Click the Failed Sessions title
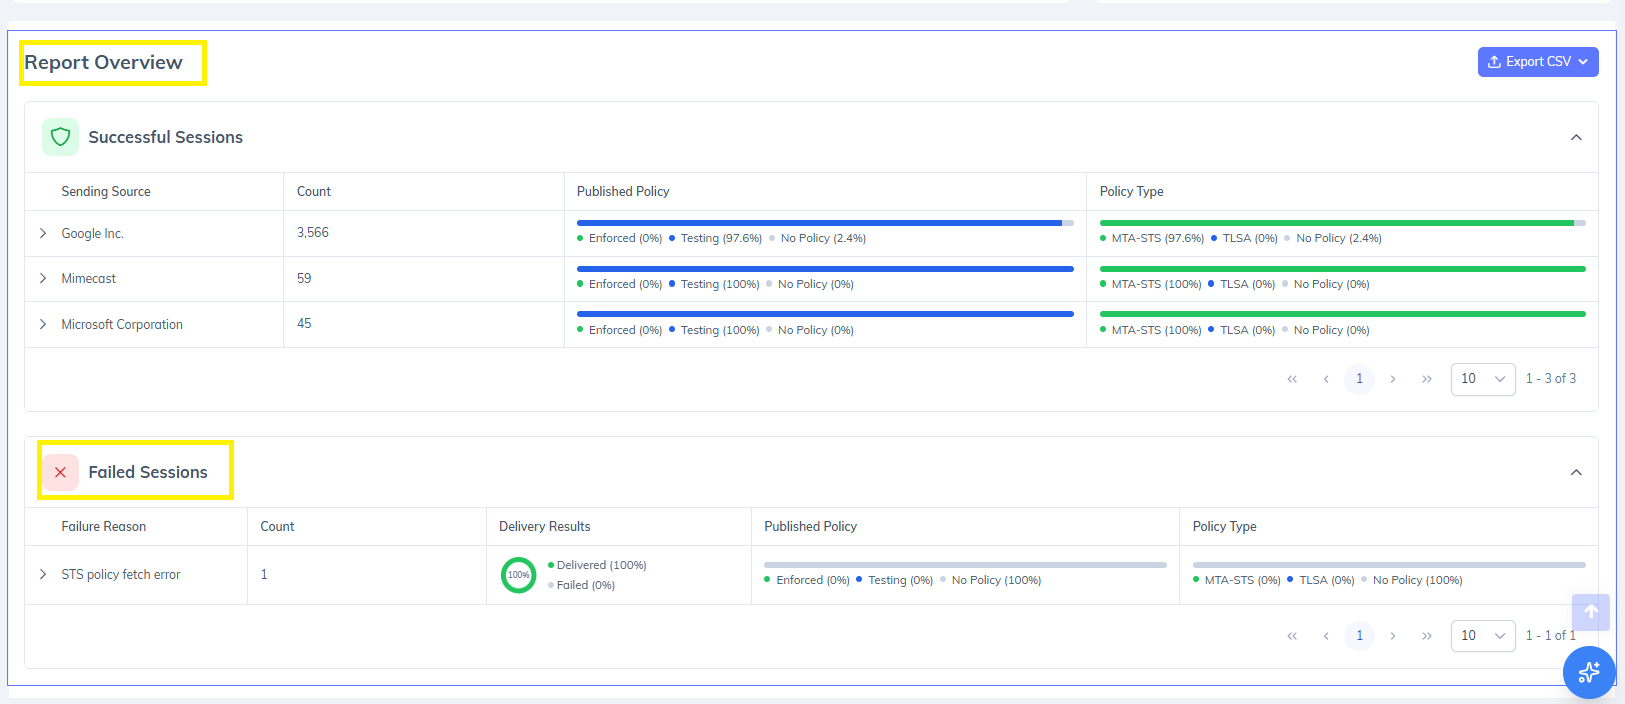 (x=148, y=472)
